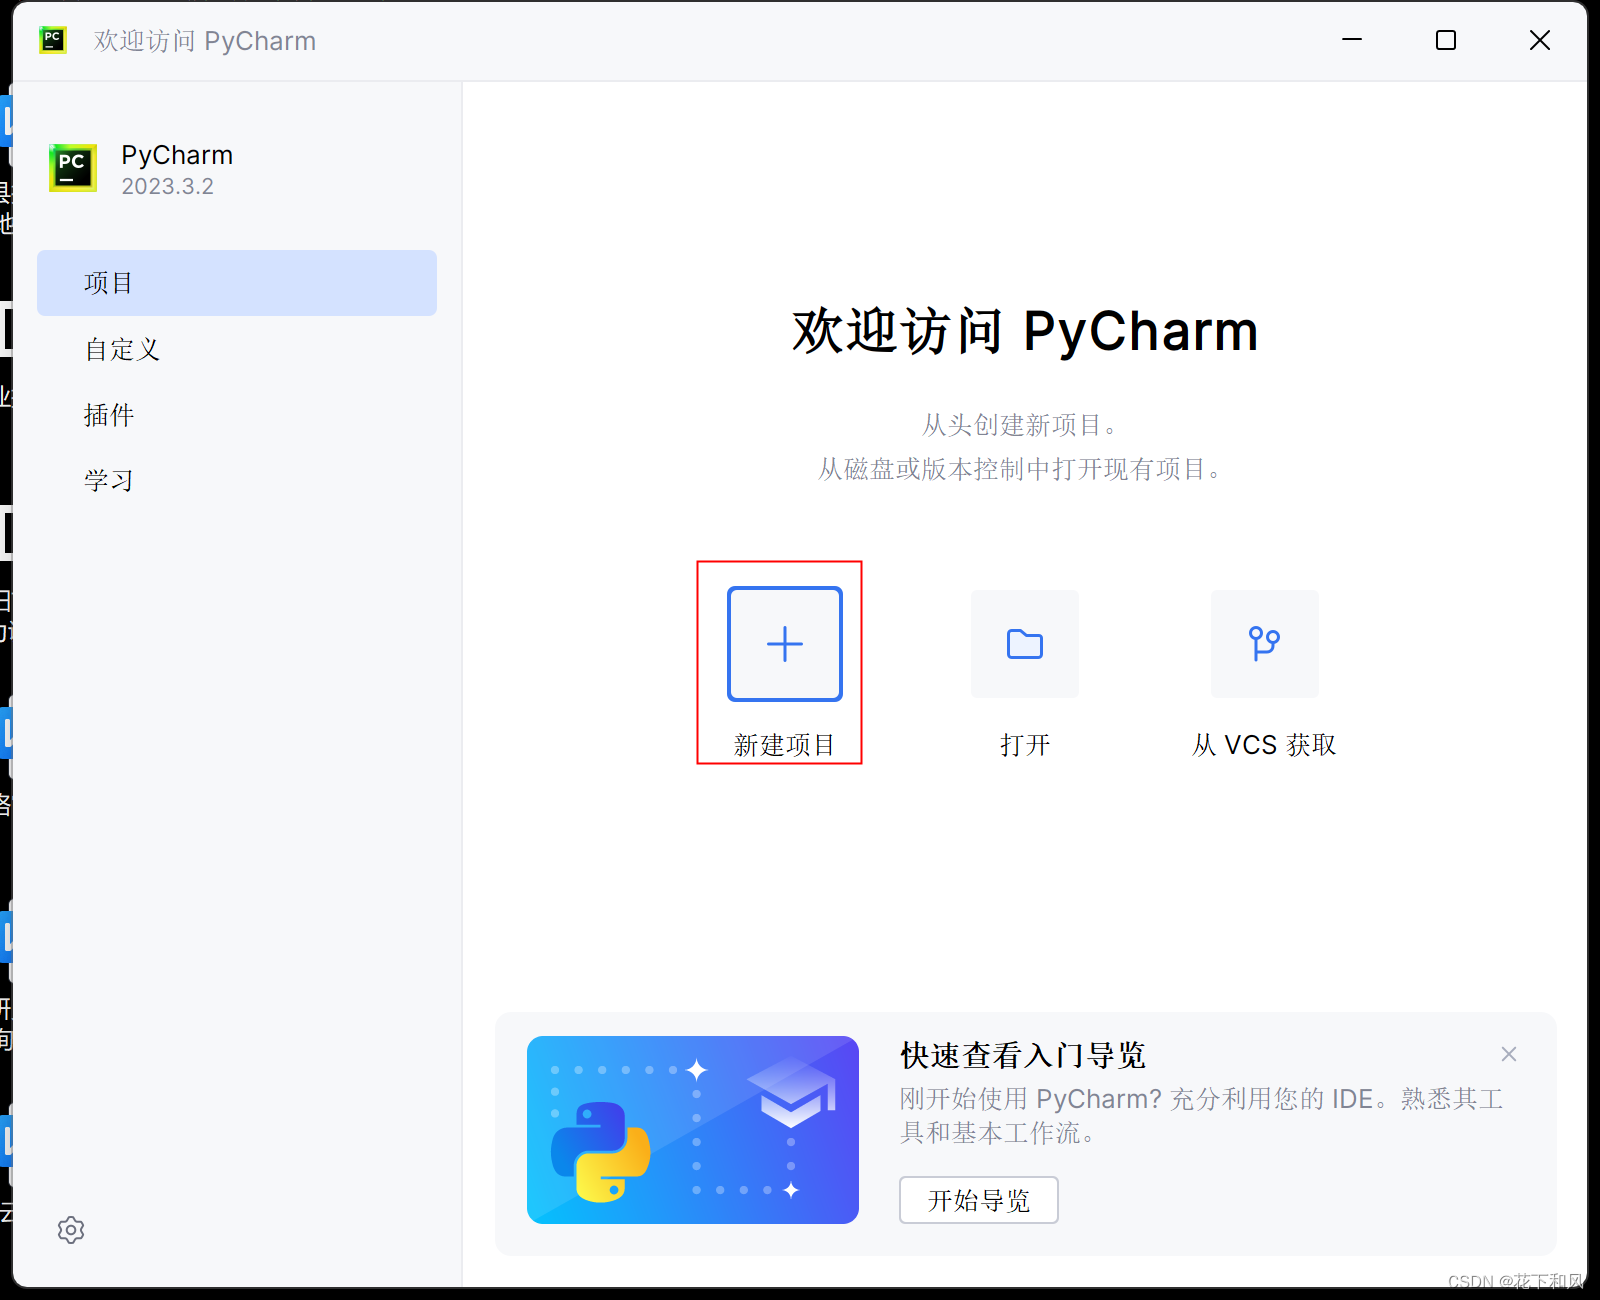Click the PyCharm name in the sidebar
The width and height of the screenshot is (1600, 1300).
click(177, 156)
